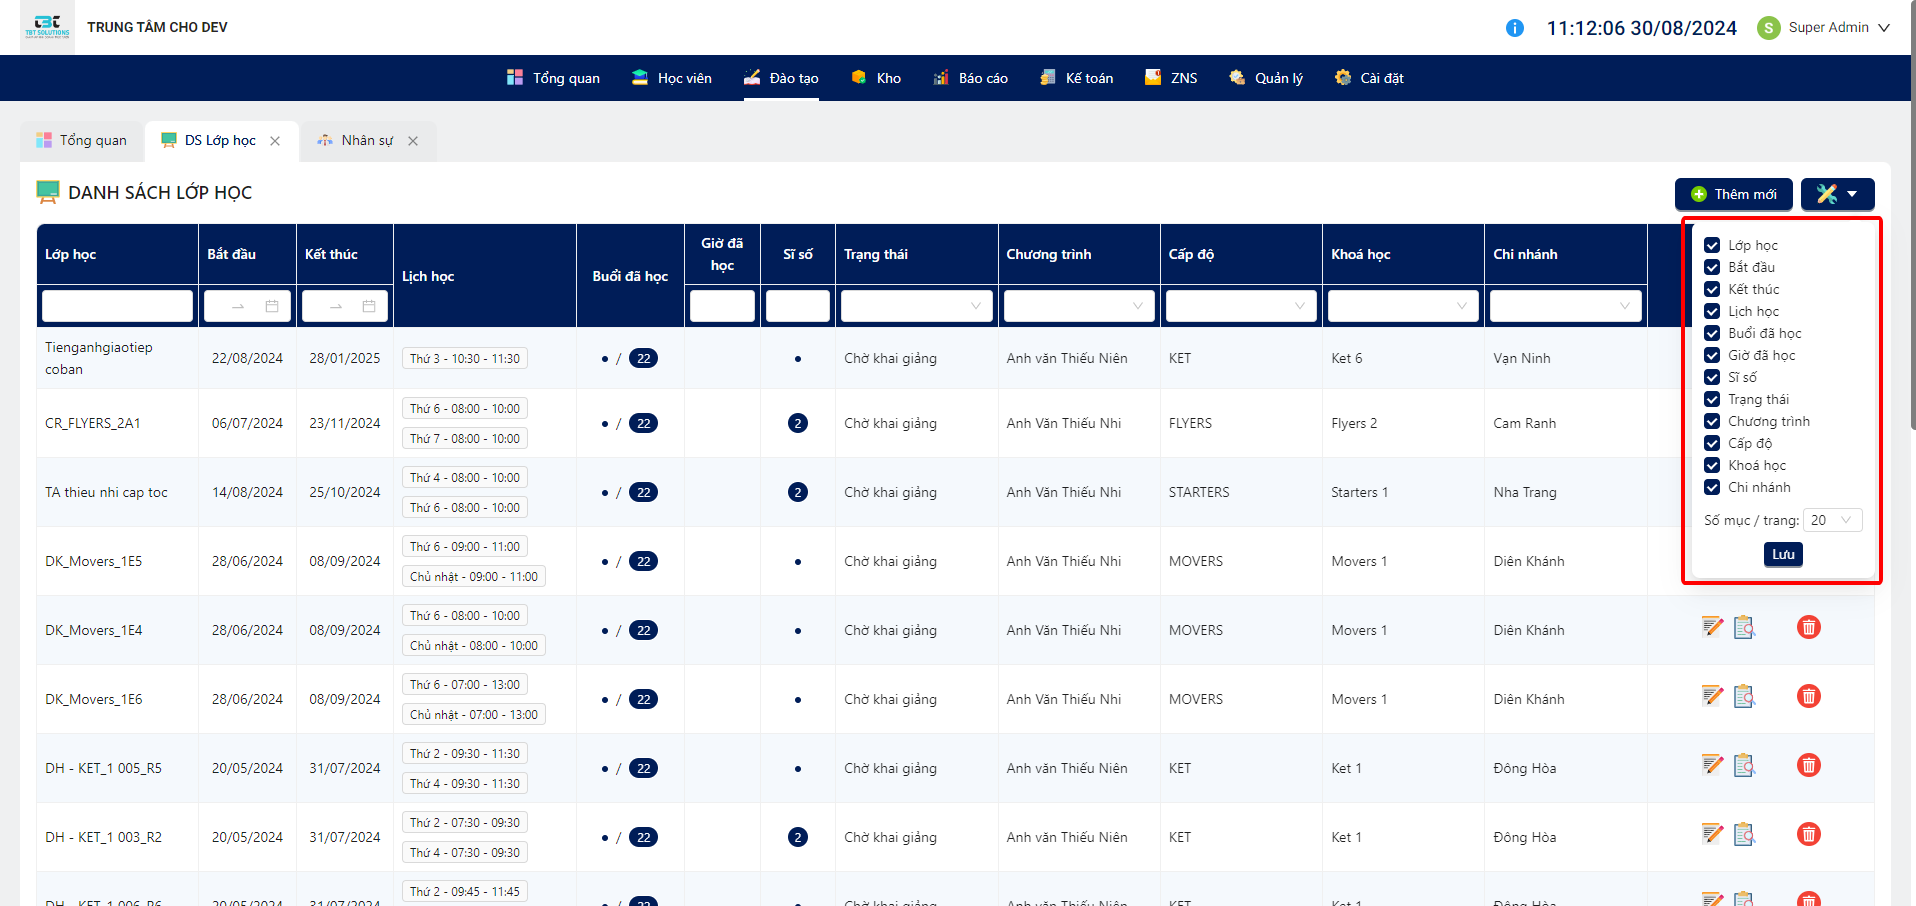
Task: Uncheck the Giờ đã học column checkbox
Action: [1712, 355]
